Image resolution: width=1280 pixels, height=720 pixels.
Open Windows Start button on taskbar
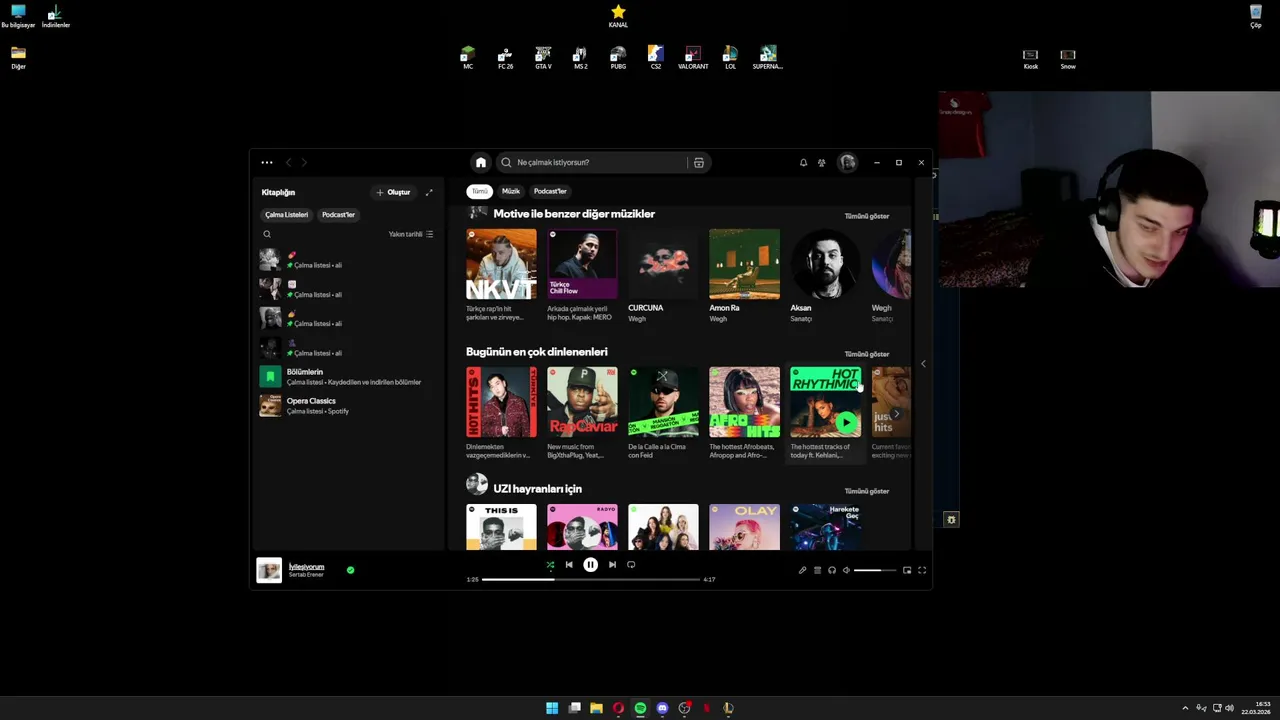[x=552, y=708]
